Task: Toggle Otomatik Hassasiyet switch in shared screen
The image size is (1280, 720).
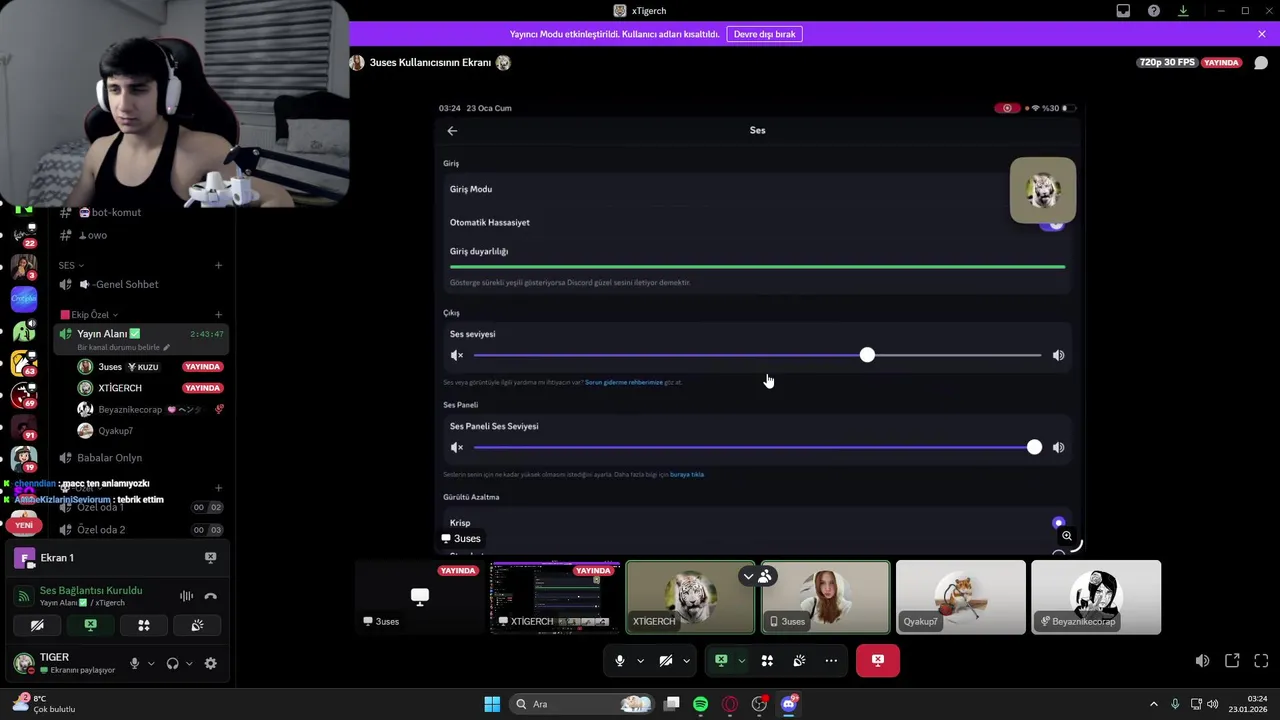Action: [1052, 224]
